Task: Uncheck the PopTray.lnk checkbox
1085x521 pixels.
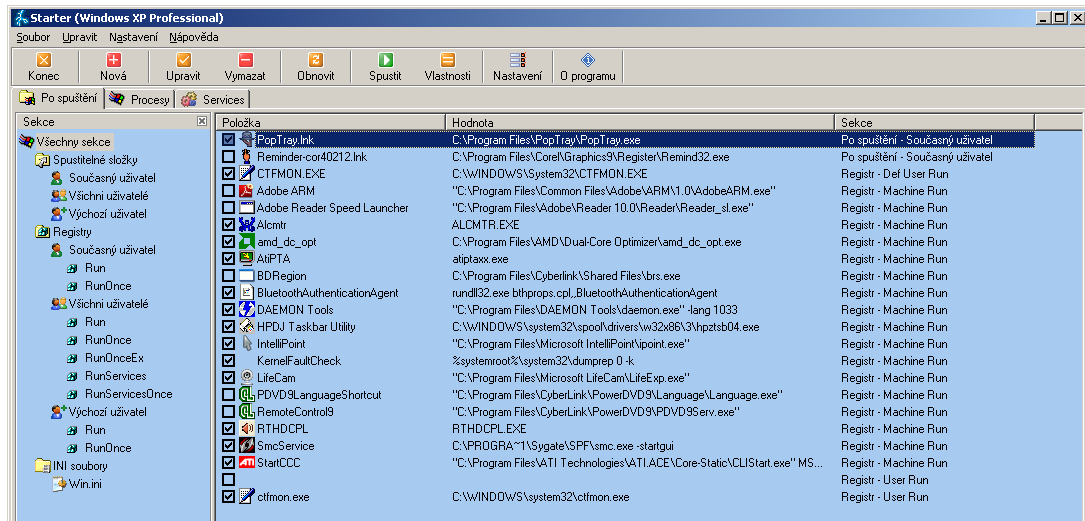Action: click(x=228, y=140)
